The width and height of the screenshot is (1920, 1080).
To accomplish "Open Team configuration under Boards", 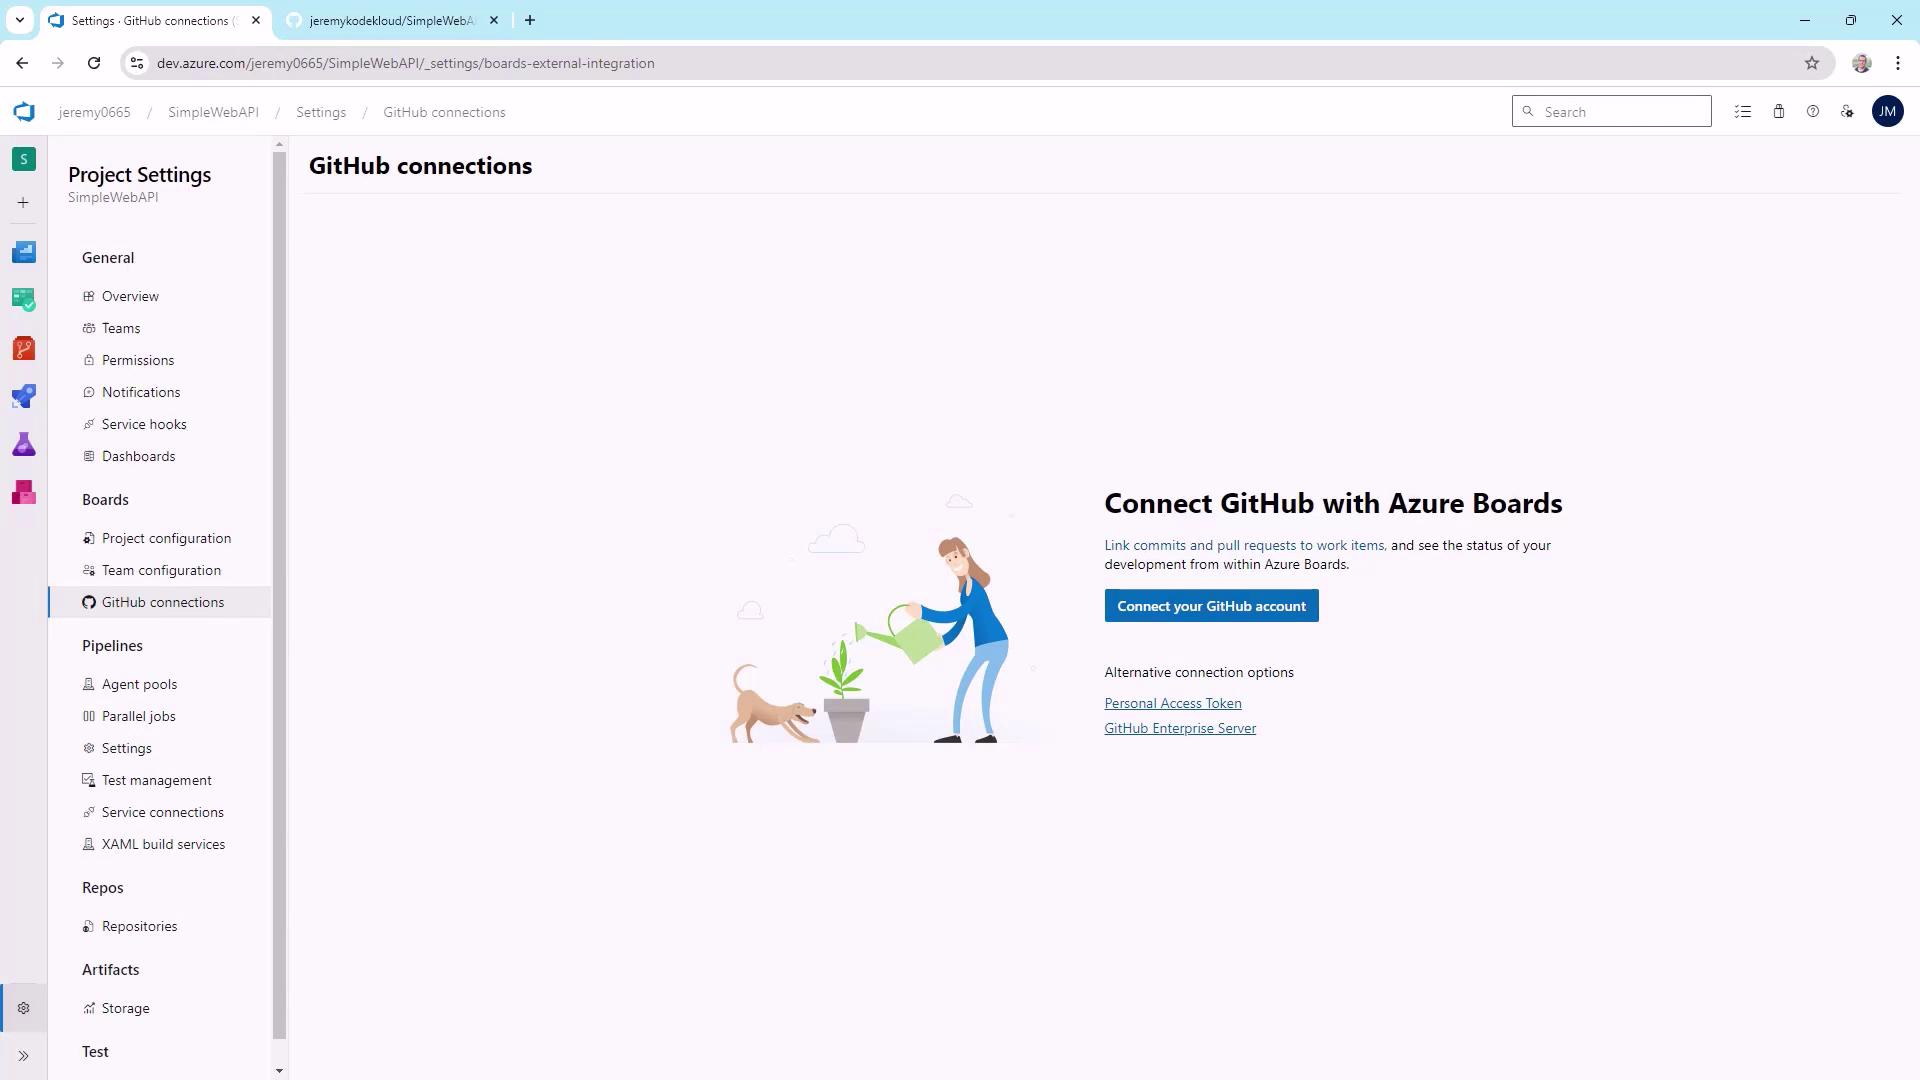I will tap(160, 570).
